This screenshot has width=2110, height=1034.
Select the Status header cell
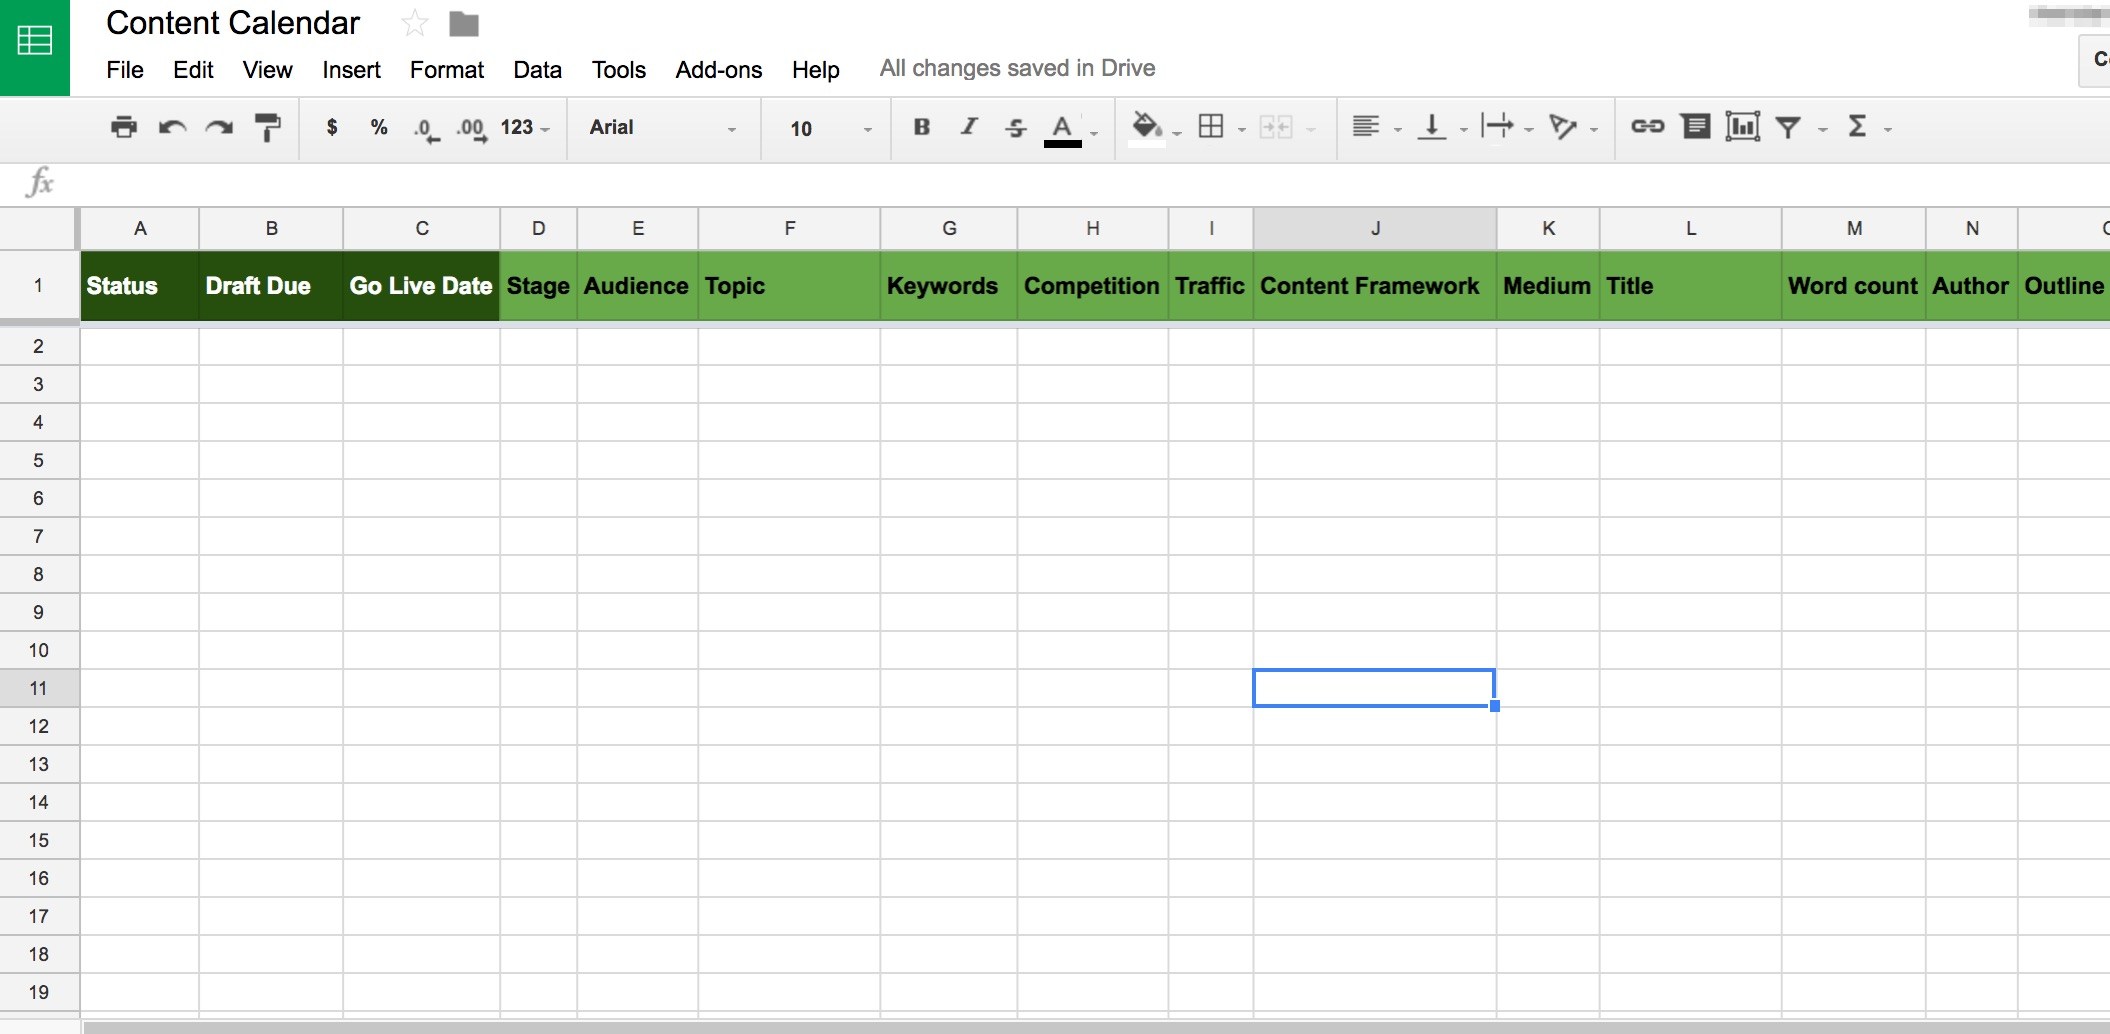click(x=140, y=286)
